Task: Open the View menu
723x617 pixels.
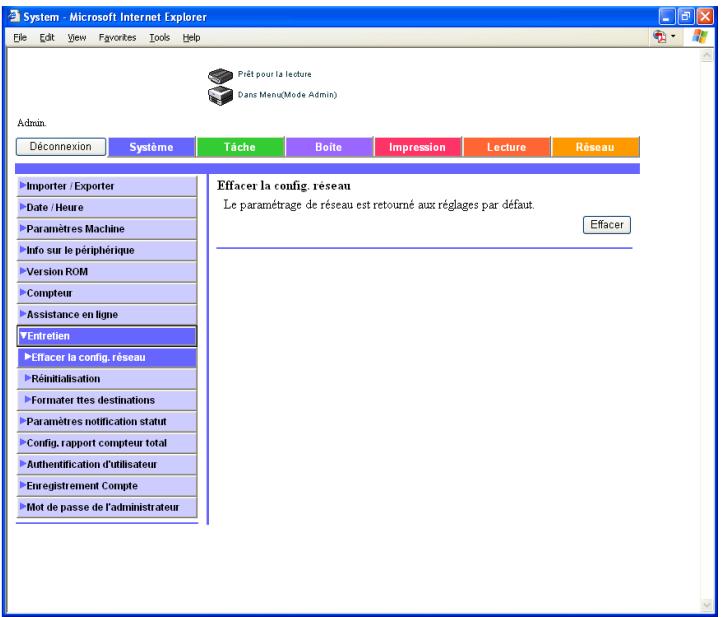Action: 77,37
